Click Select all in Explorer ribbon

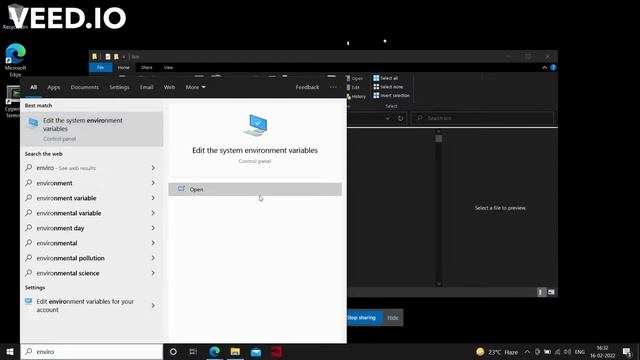pyautogui.click(x=386, y=78)
